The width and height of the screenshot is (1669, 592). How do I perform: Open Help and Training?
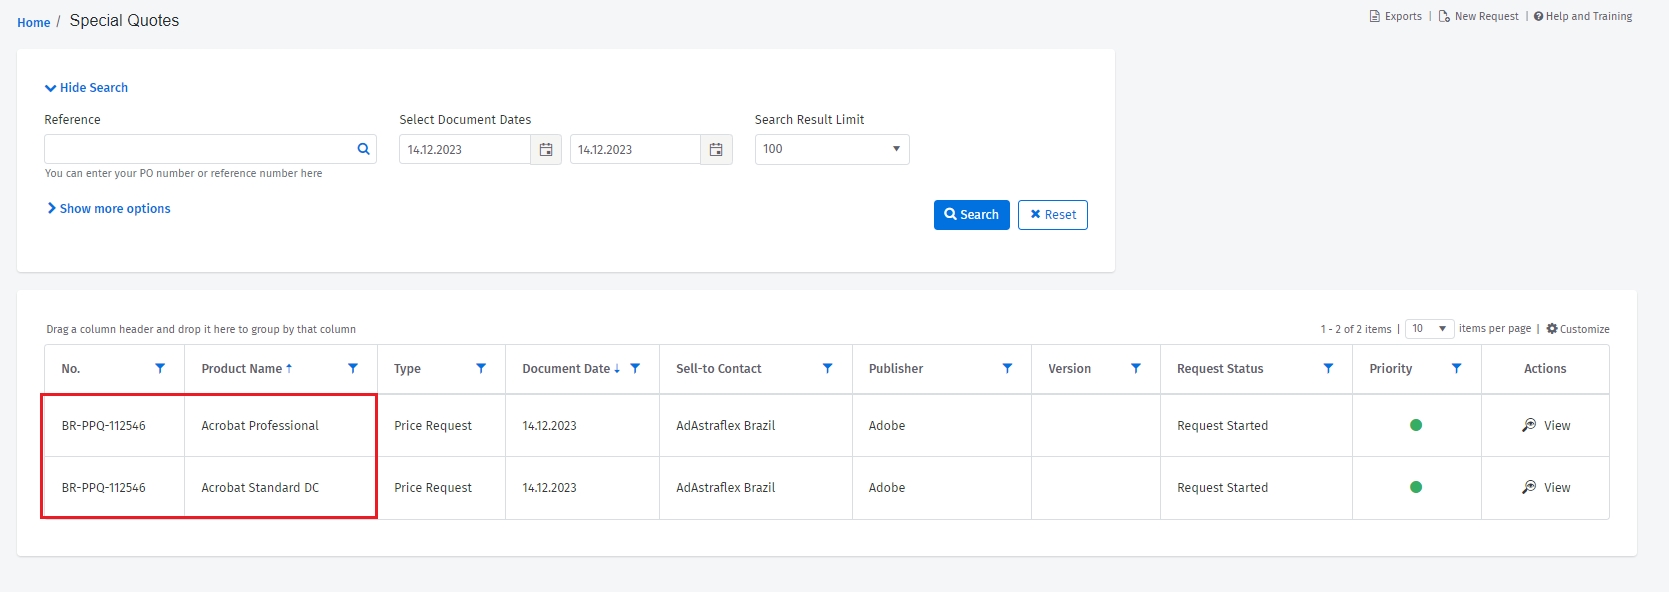tap(1583, 16)
